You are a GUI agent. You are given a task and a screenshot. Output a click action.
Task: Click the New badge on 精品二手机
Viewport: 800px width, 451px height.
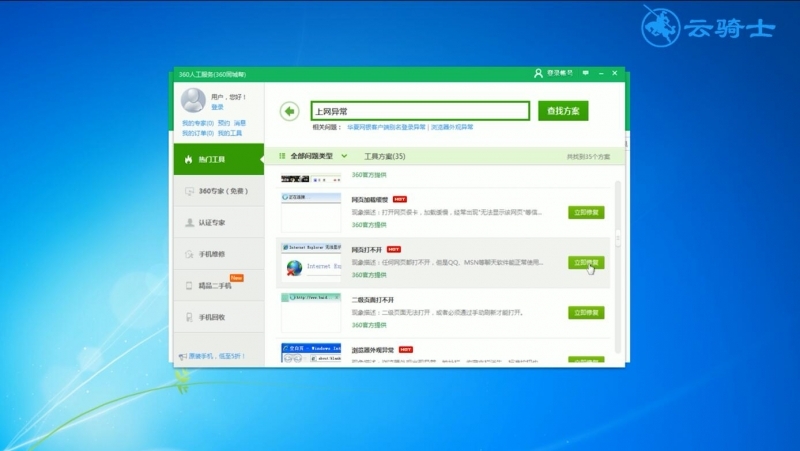click(x=236, y=278)
